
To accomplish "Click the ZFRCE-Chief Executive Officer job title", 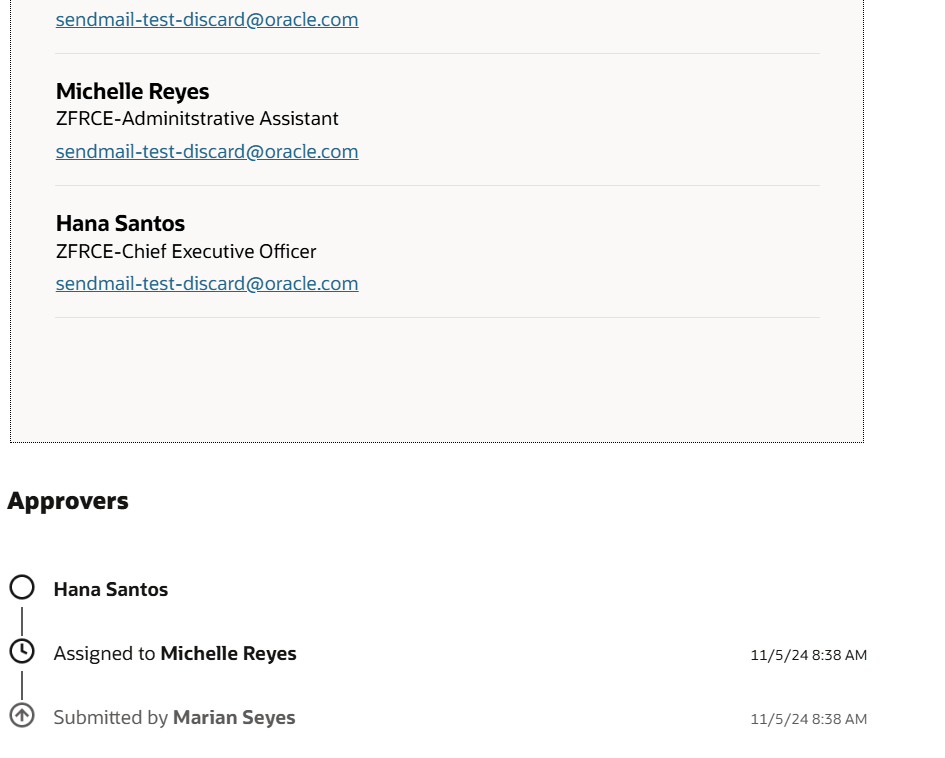I will 186,251.
